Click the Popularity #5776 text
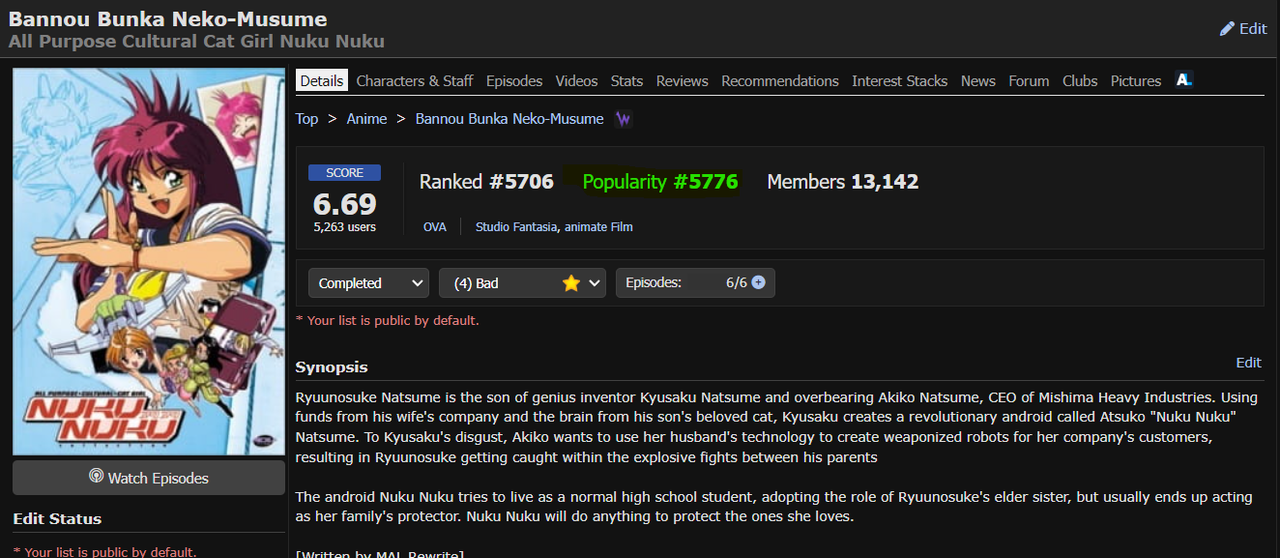Image resolution: width=1280 pixels, height=558 pixels. point(660,182)
